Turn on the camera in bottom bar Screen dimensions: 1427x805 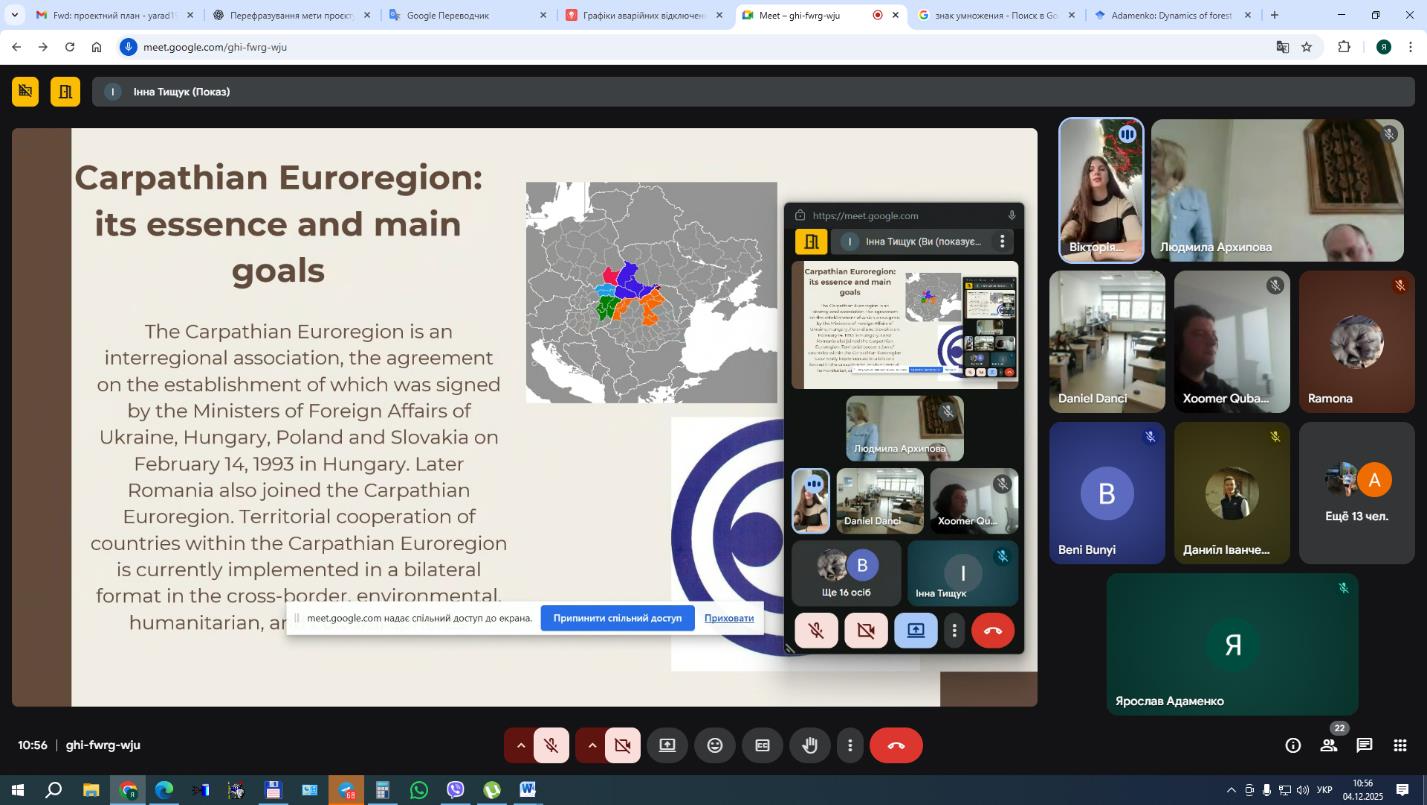pos(622,746)
